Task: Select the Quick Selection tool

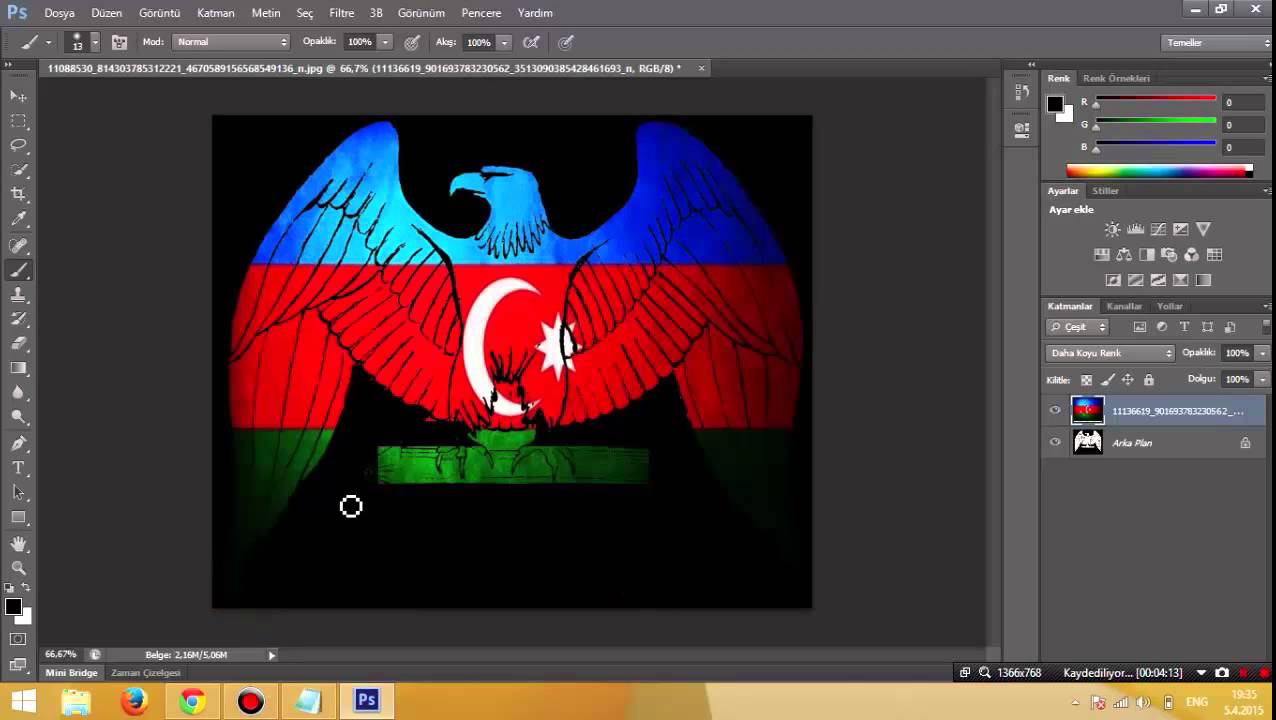Action: (18, 170)
